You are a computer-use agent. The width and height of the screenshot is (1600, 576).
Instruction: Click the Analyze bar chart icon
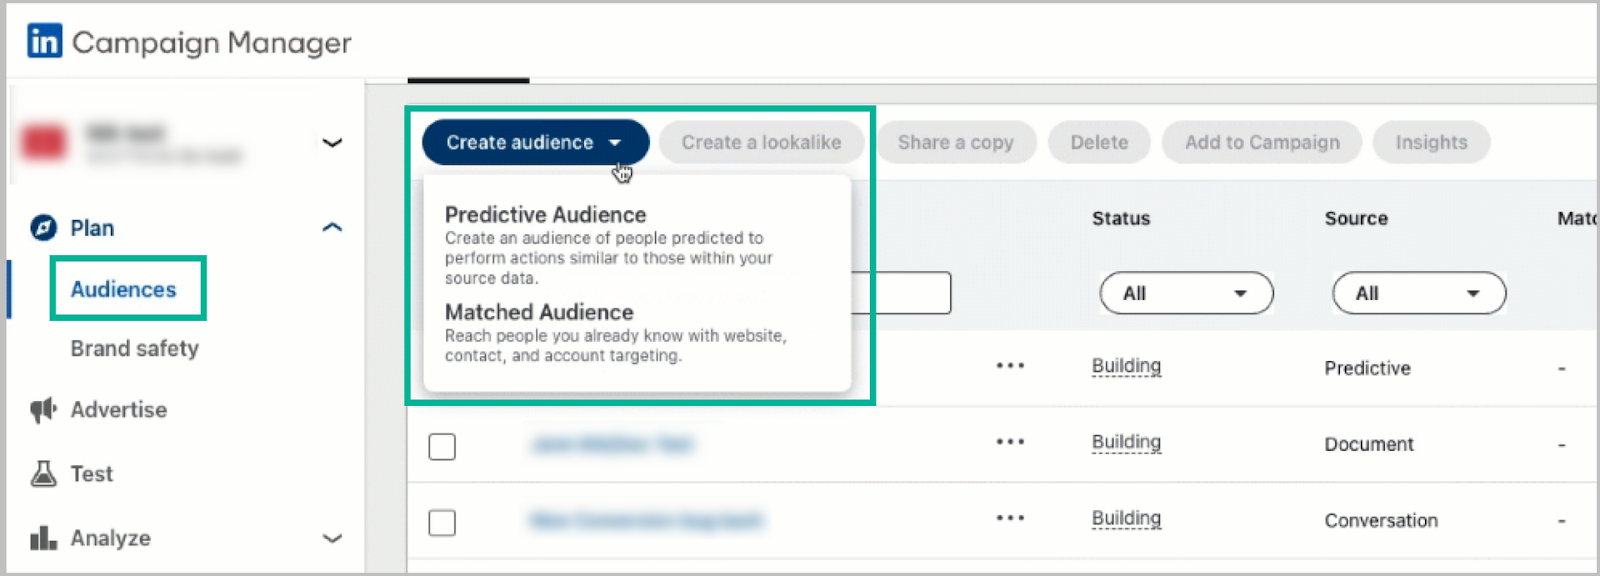[43, 538]
